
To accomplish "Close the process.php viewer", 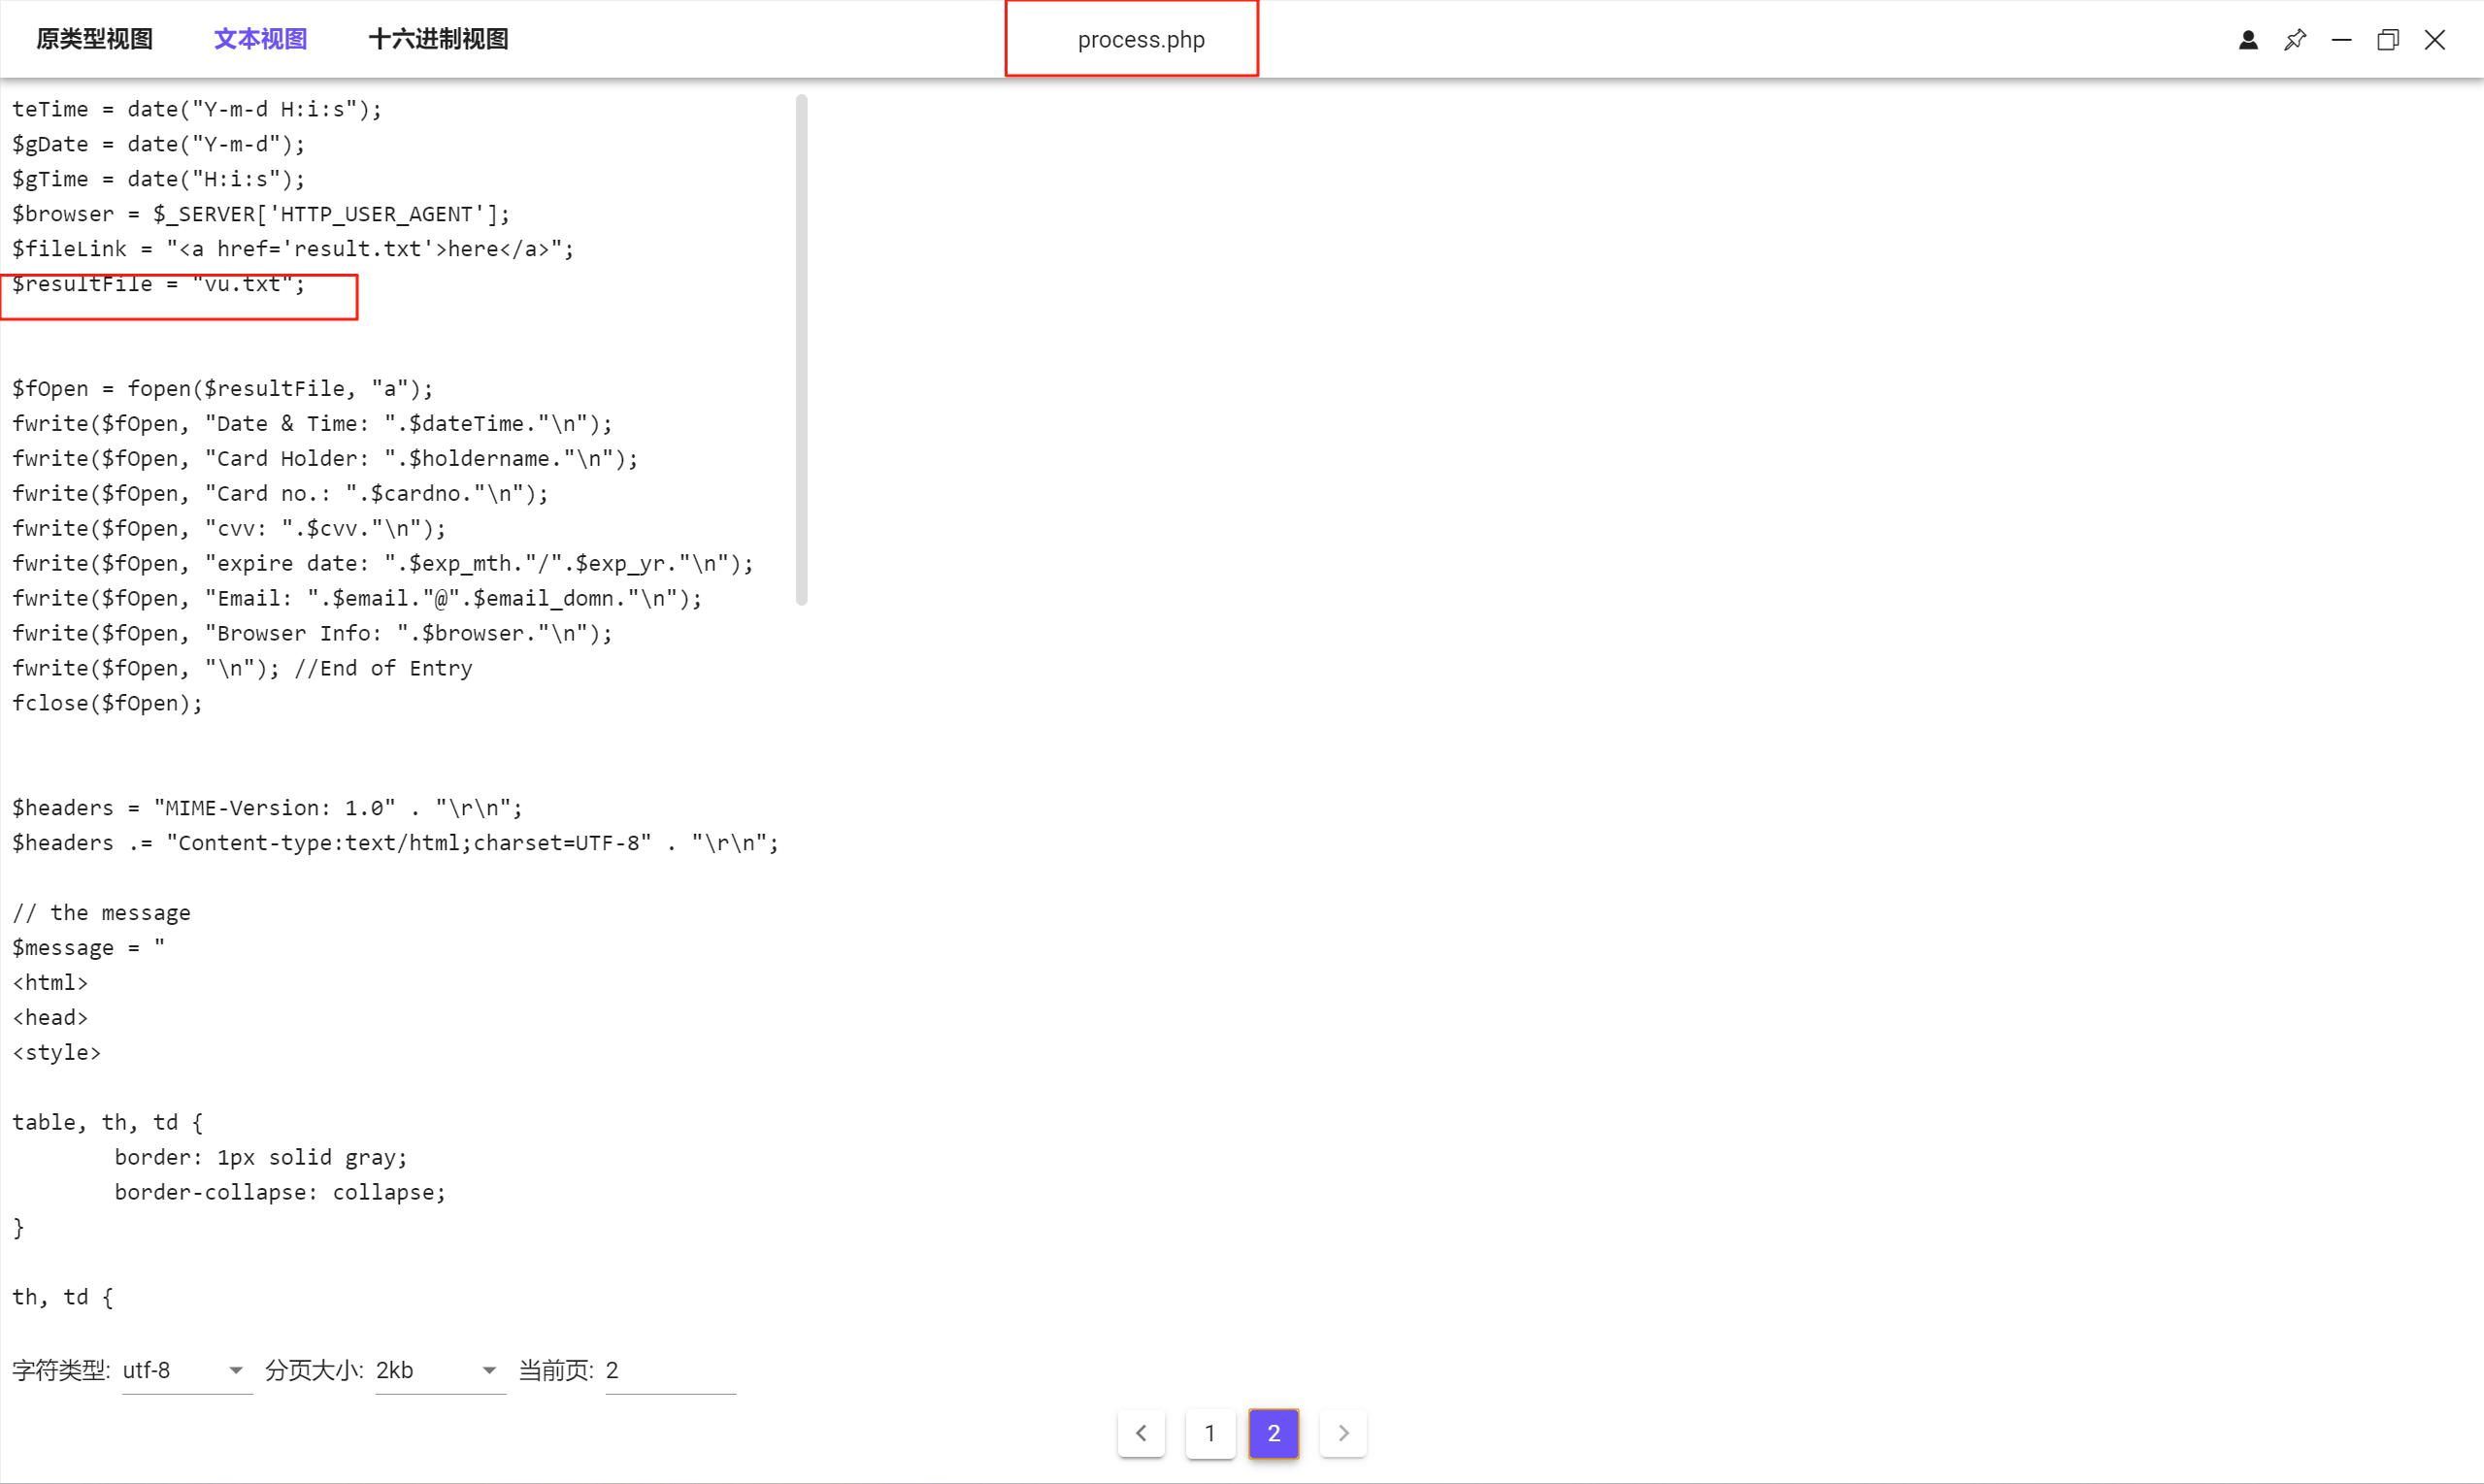I will [x=2435, y=40].
